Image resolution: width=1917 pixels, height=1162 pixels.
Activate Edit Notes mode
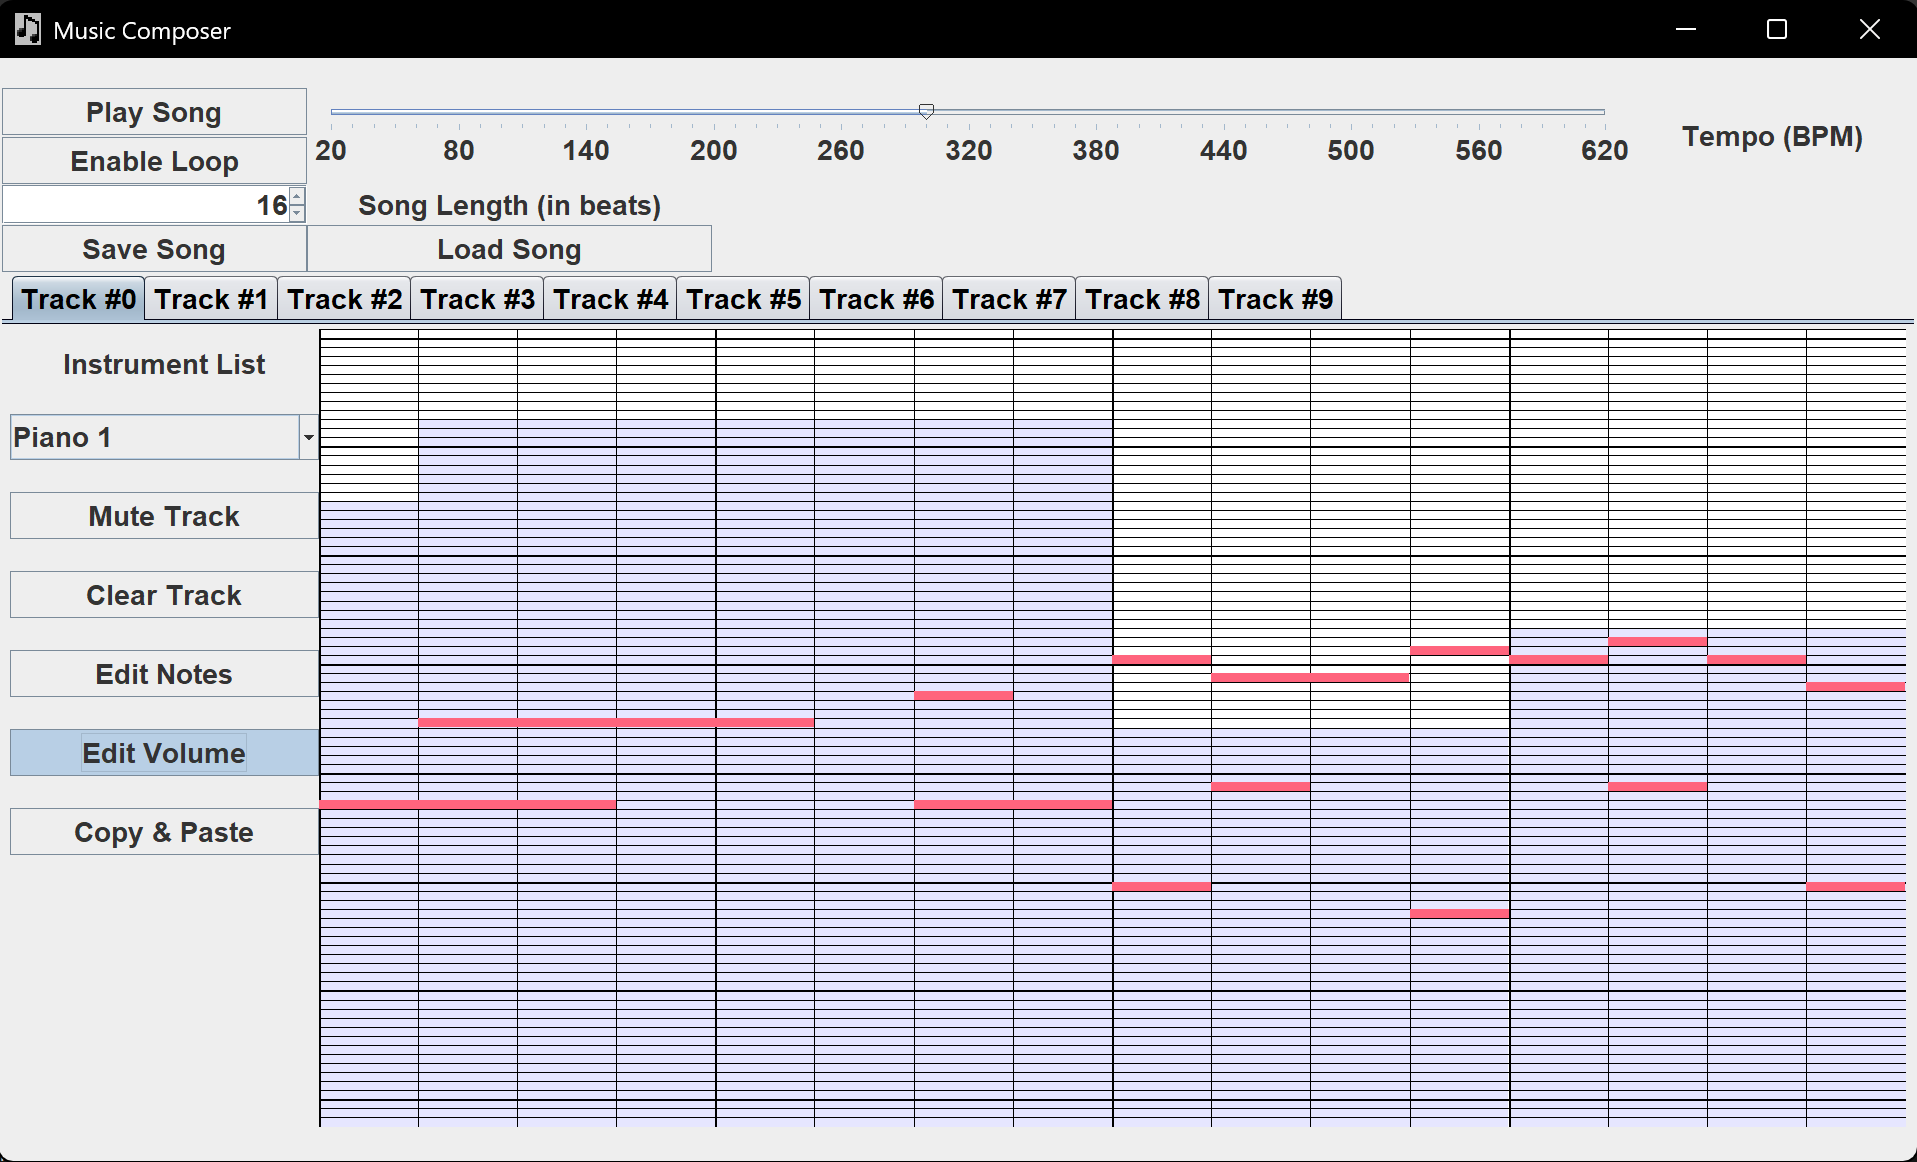click(164, 674)
